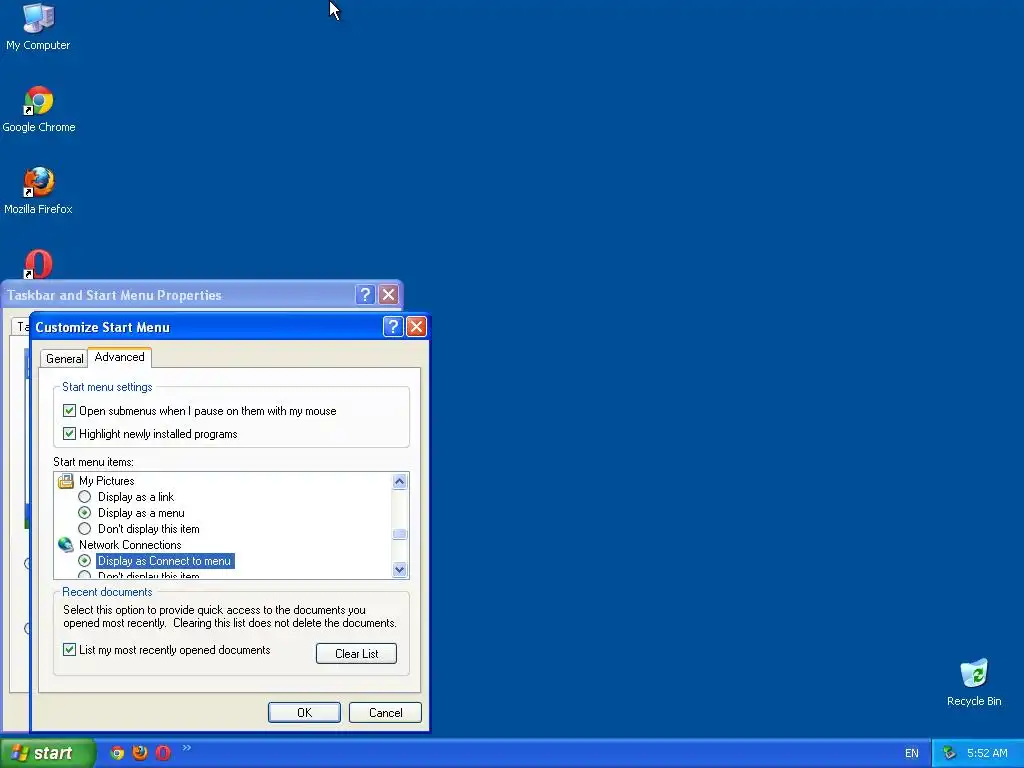Image resolution: width=1024 pixels, height=768 pixels.
Task: Click the EN language indicator
Action: (x=912, y=753)
